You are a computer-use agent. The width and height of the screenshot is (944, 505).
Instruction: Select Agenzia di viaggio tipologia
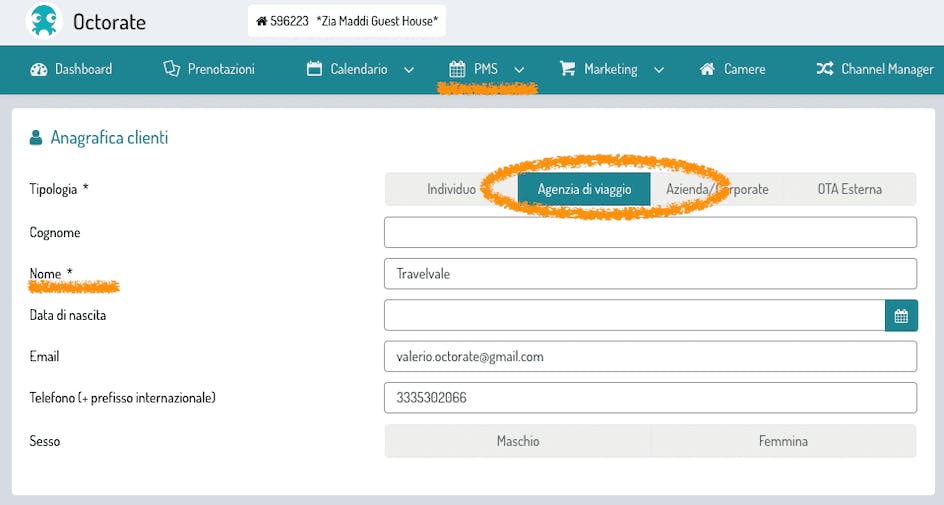tap(584, 189)
